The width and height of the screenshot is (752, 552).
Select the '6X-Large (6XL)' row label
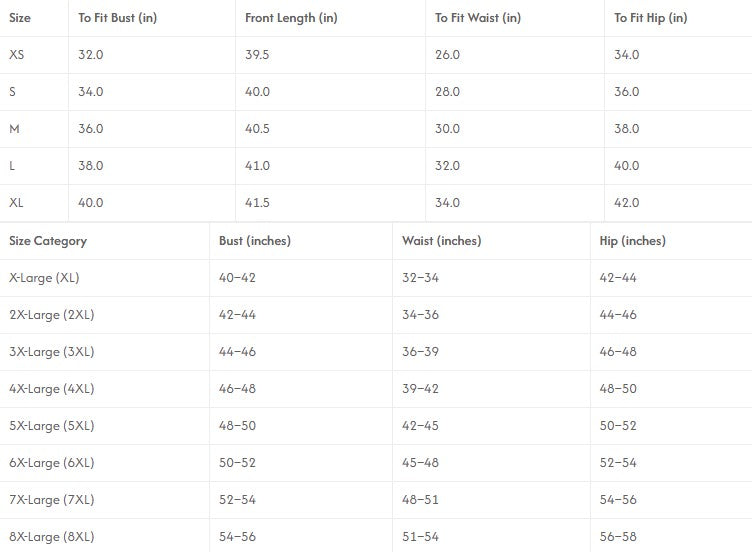click(51, 463)
